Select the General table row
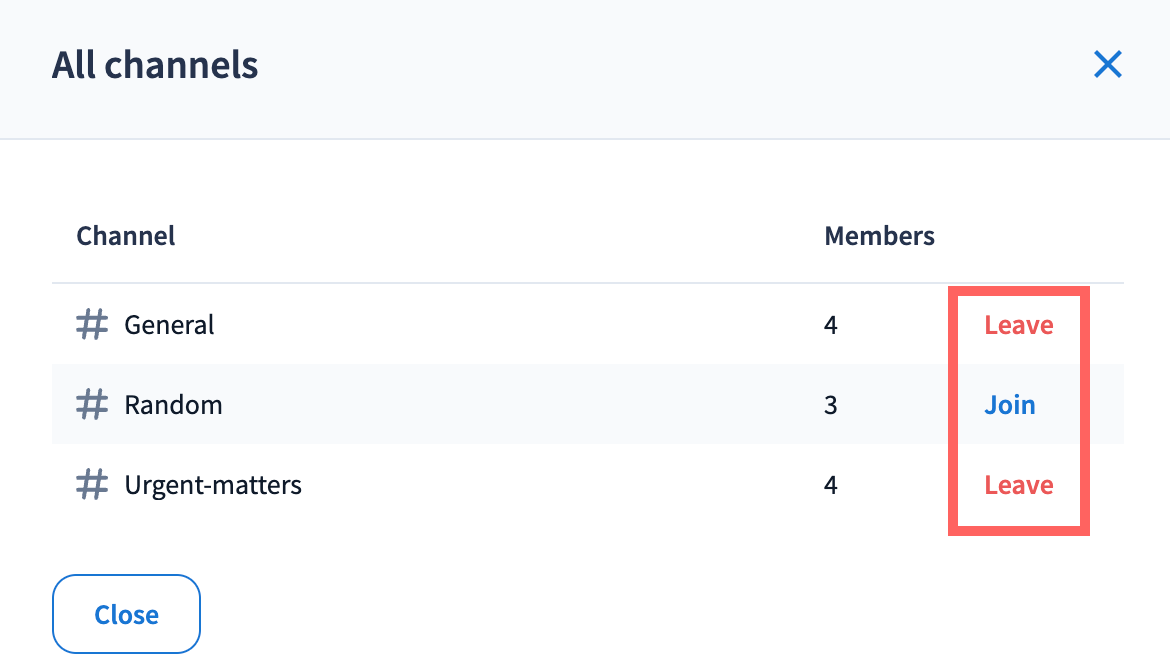Image resolution: width=1170 pixels, height=670 pixels. pos(500,325)
